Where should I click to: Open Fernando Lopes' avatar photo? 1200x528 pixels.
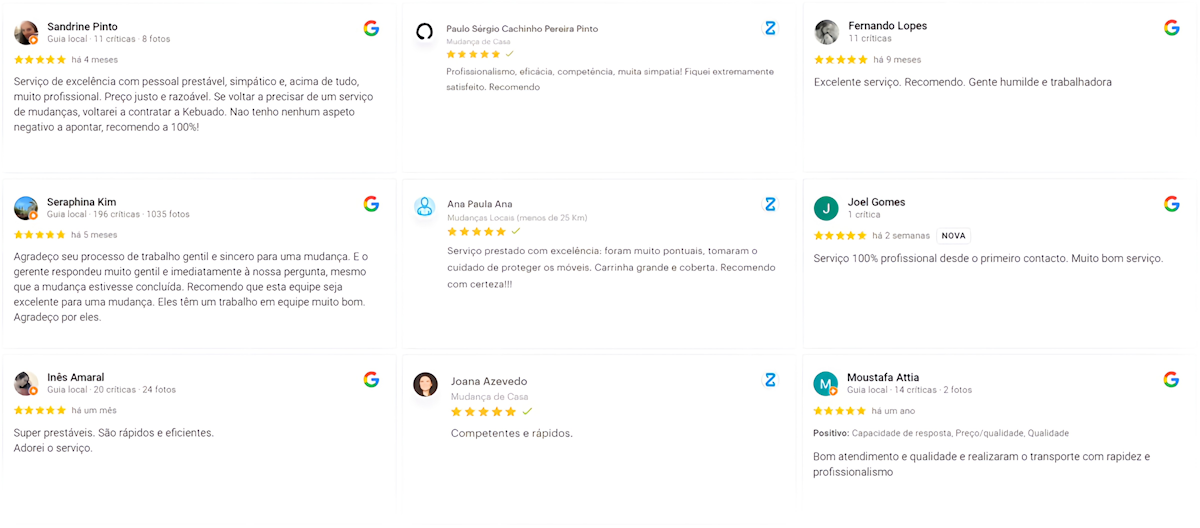[x=826, y=32]
